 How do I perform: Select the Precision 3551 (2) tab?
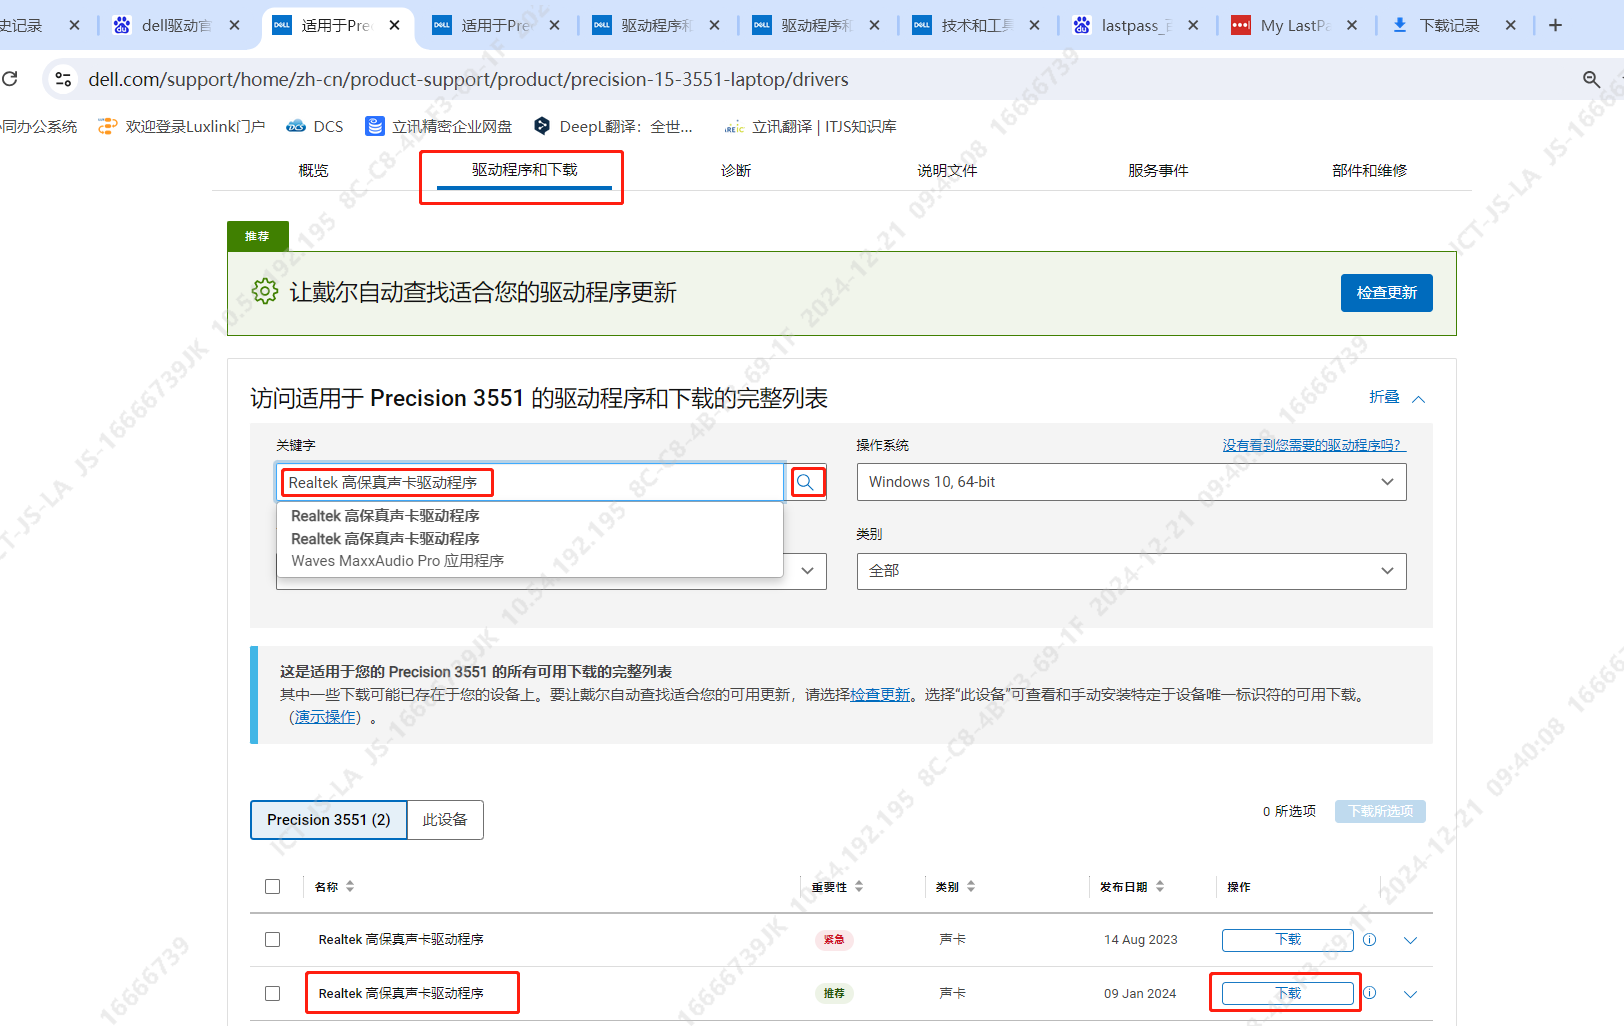click(329, 820)
